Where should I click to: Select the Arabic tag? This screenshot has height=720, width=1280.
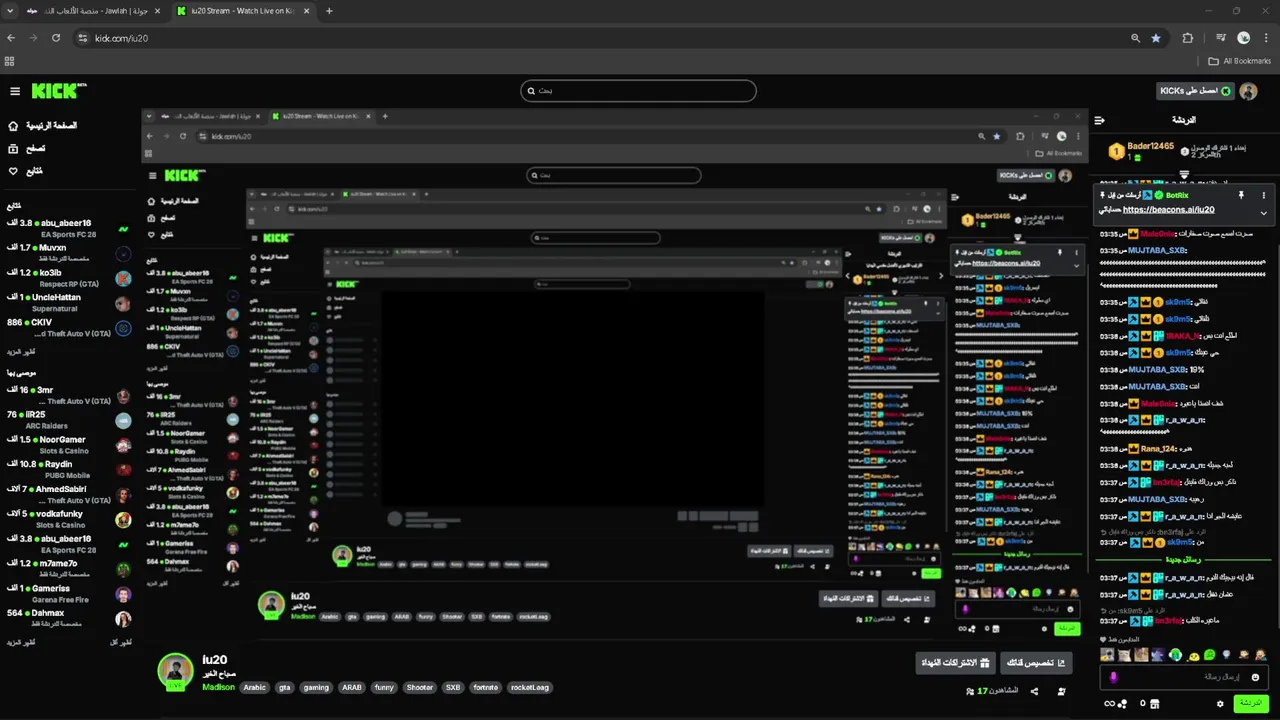(255, 688)
